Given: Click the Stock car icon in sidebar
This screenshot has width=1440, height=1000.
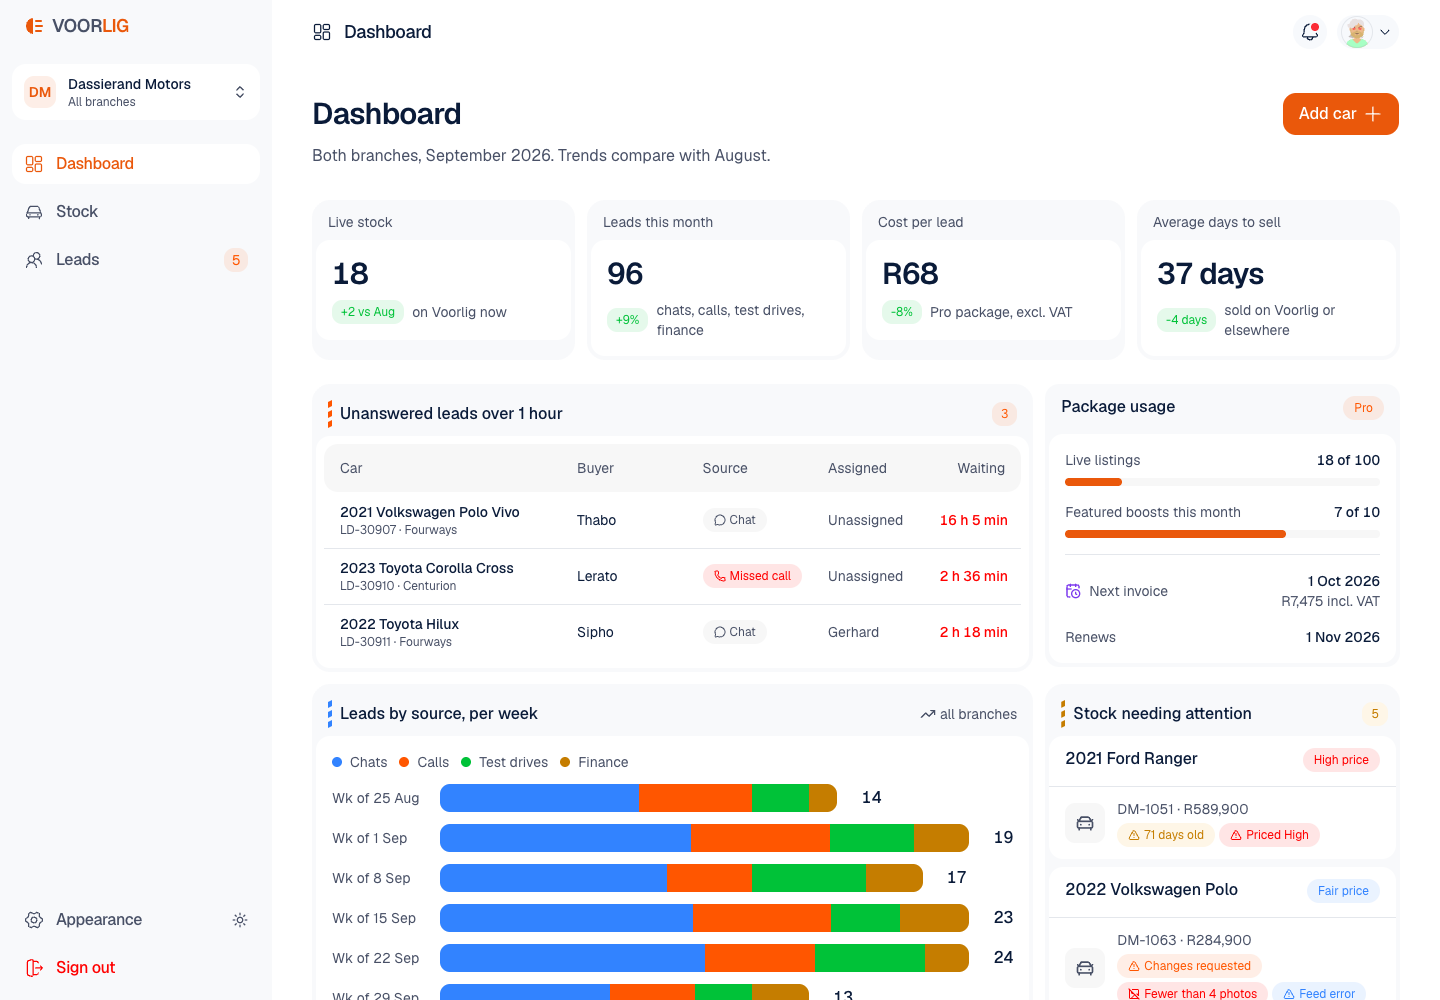Looking at the screenshot, I should click(x=34, y=212).
